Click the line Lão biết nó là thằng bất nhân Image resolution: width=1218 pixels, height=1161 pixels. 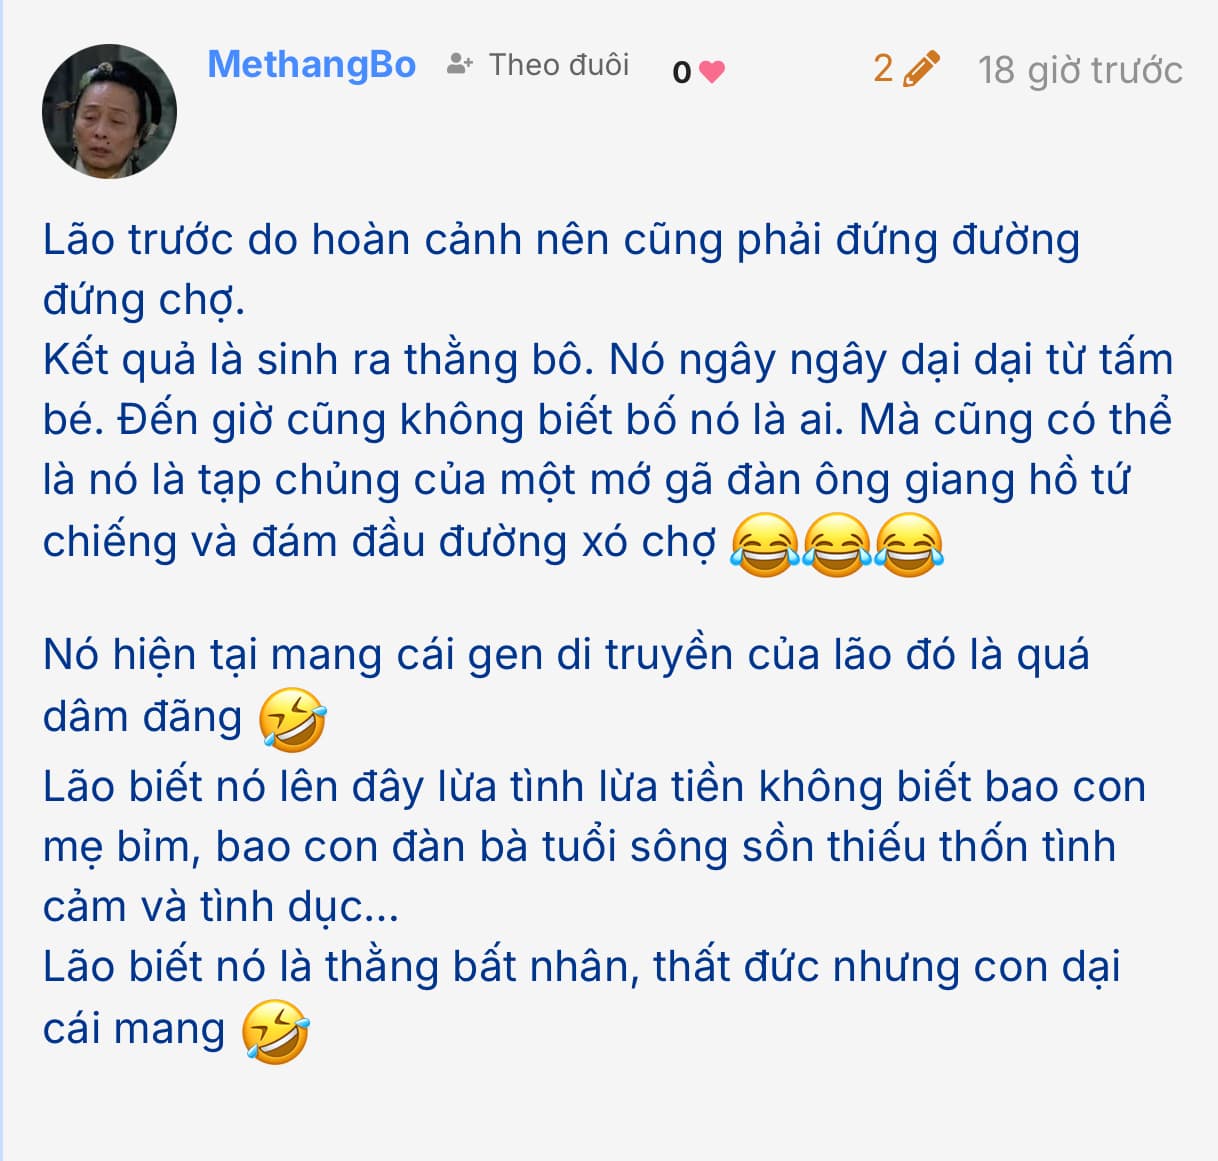pos(581,967)
